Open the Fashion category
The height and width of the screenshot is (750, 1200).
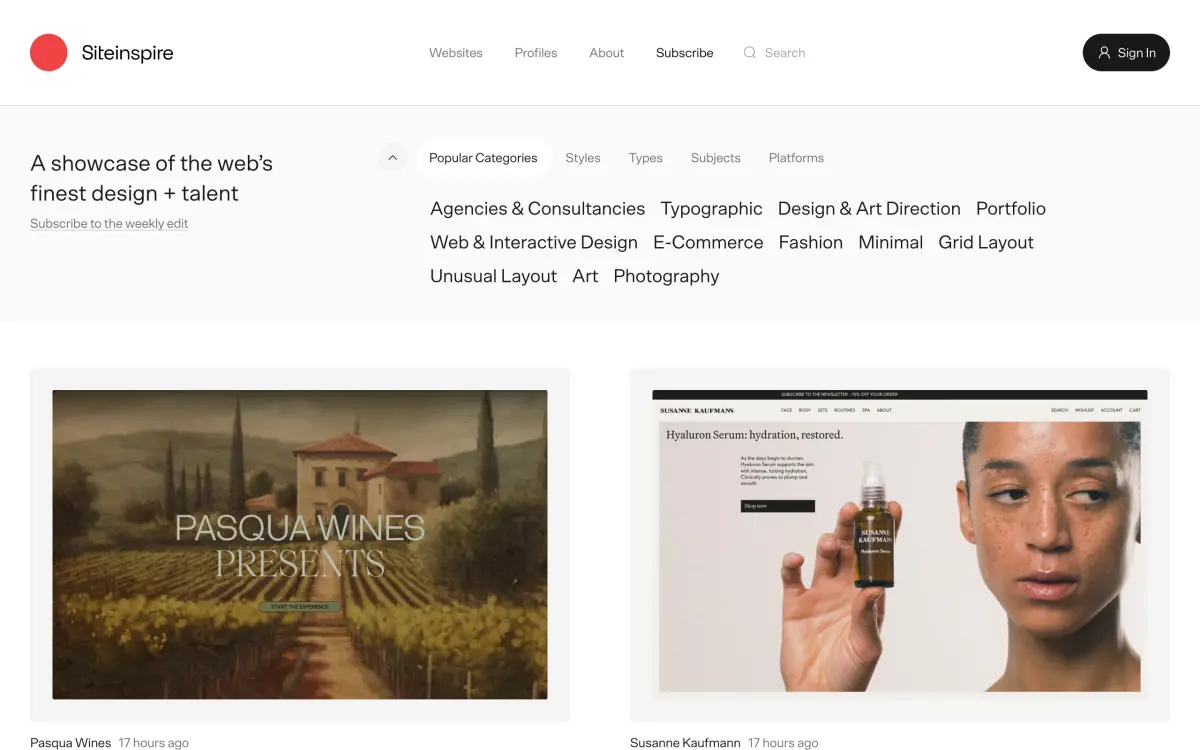click(811, 243)
